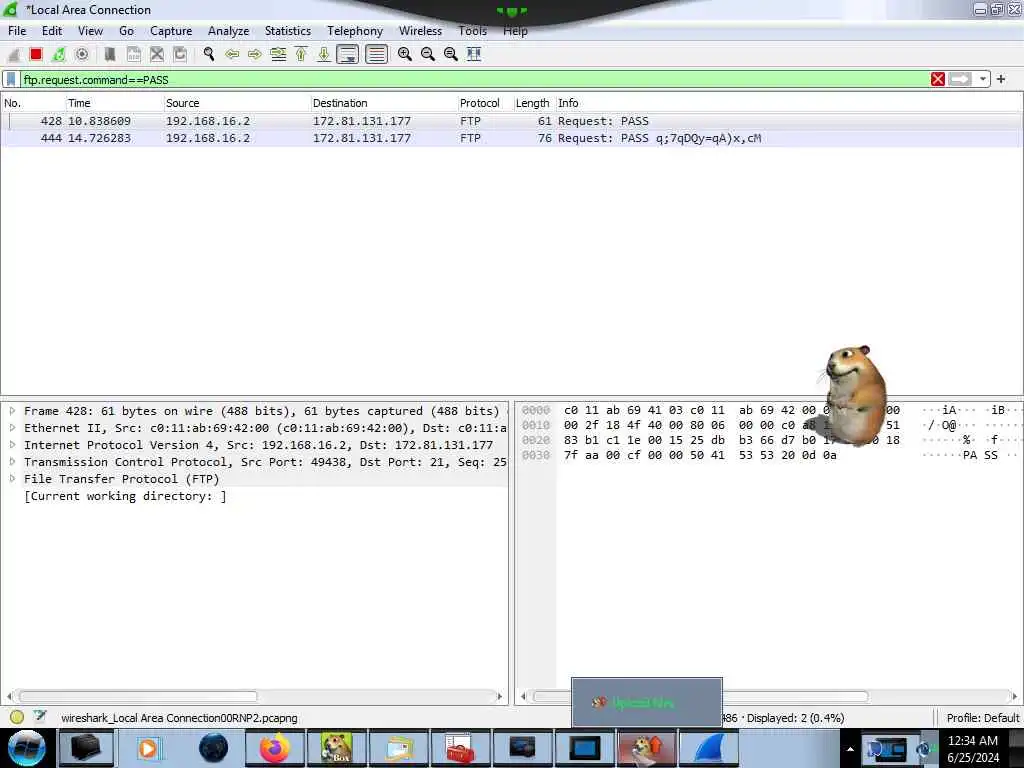Click the Profile: Default status entry
Image resolution: width=1024 pixels, height=768 pixels.
[x=982, y=718]
